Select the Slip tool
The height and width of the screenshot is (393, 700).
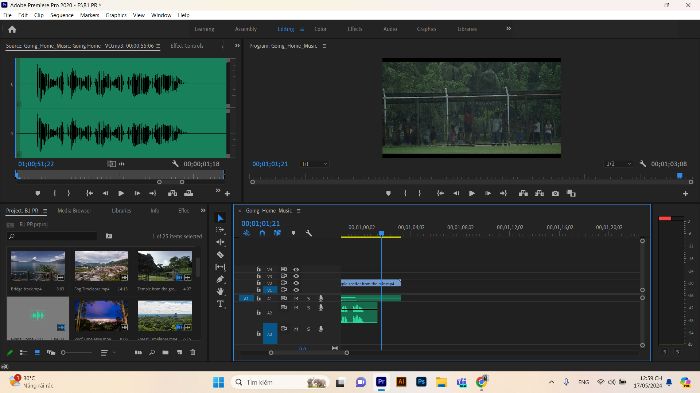click(220, 267)
